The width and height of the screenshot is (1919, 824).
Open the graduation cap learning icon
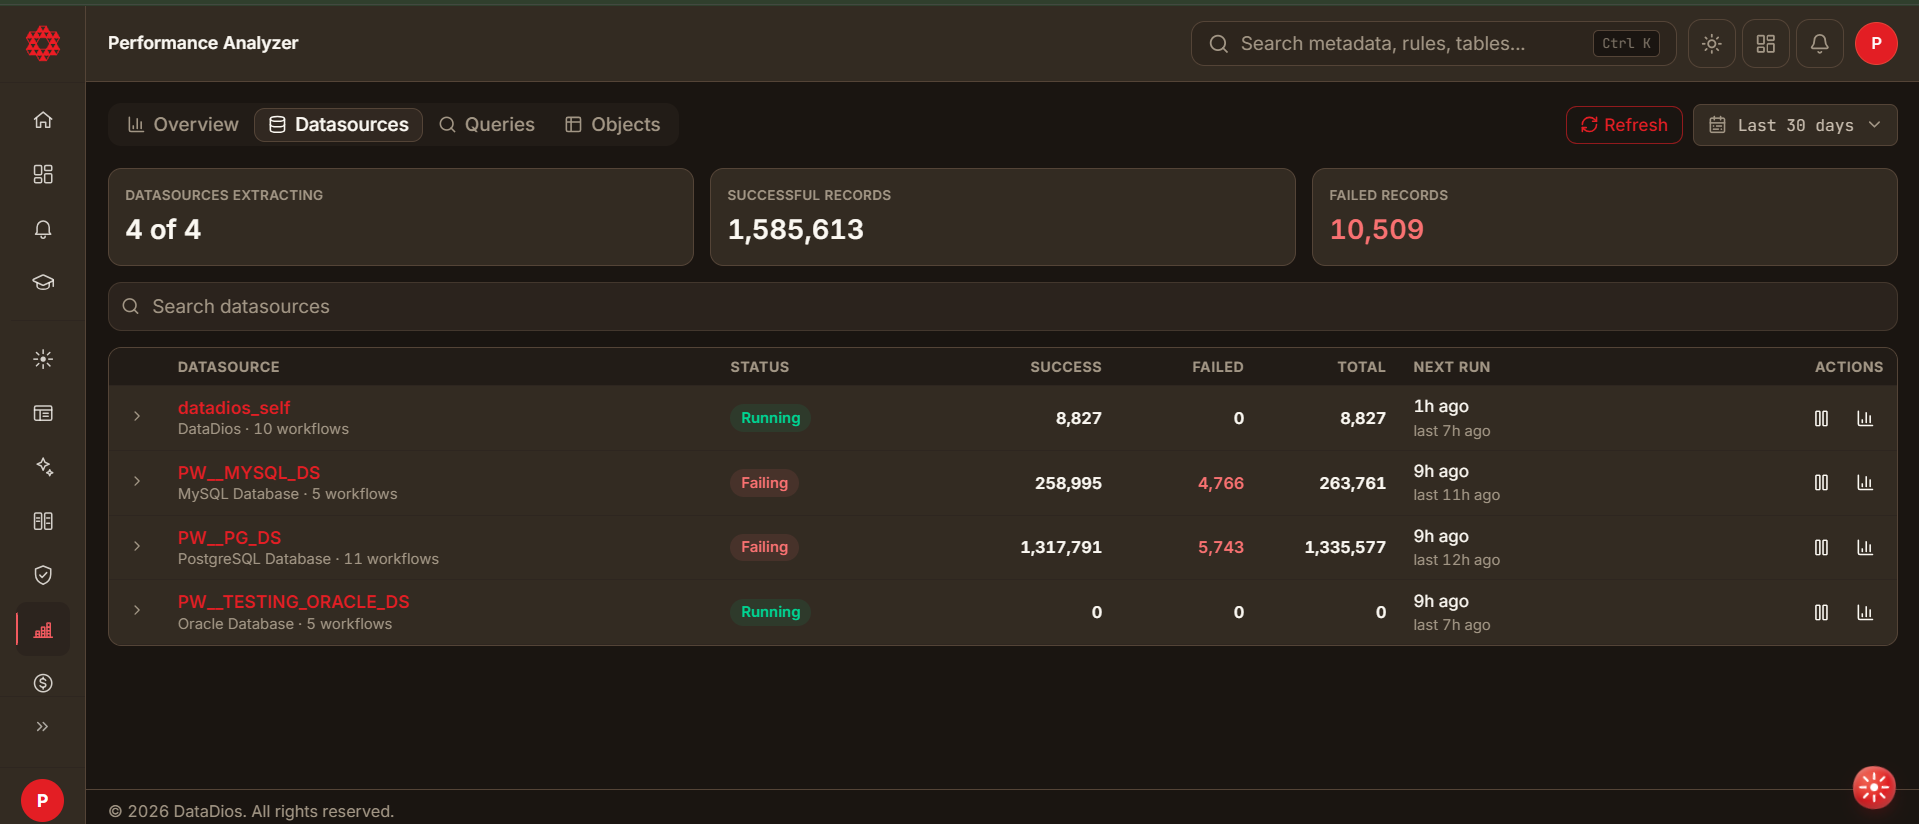point(43,282)
